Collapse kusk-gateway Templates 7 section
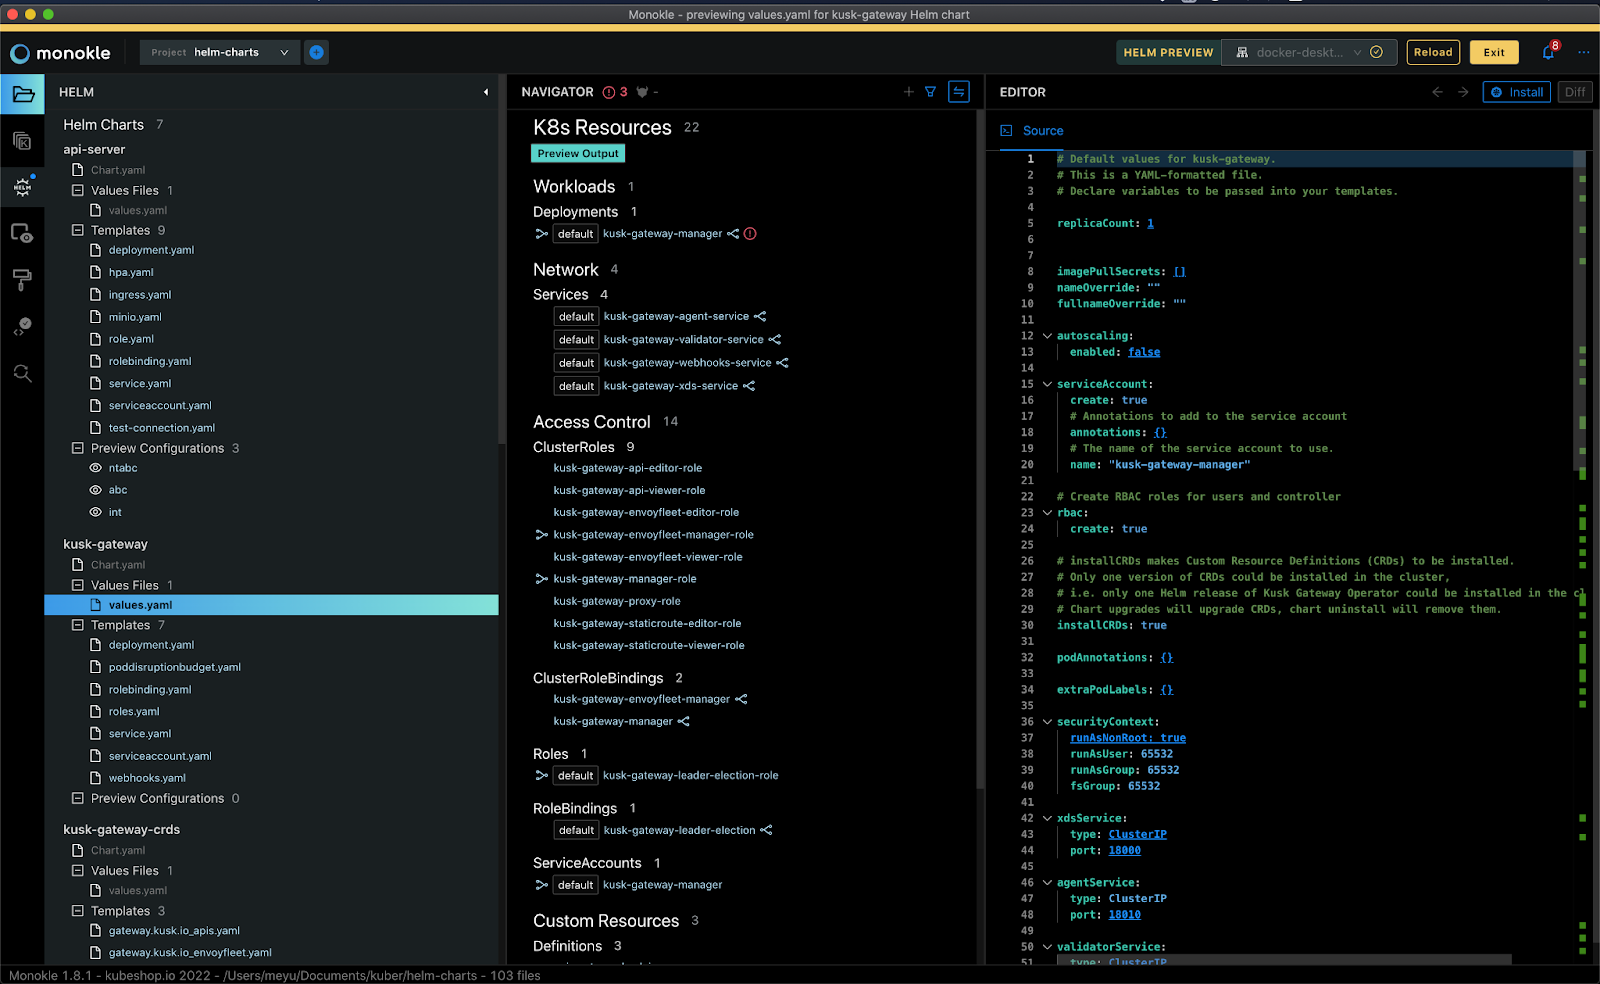 click(x=77, y=625)
